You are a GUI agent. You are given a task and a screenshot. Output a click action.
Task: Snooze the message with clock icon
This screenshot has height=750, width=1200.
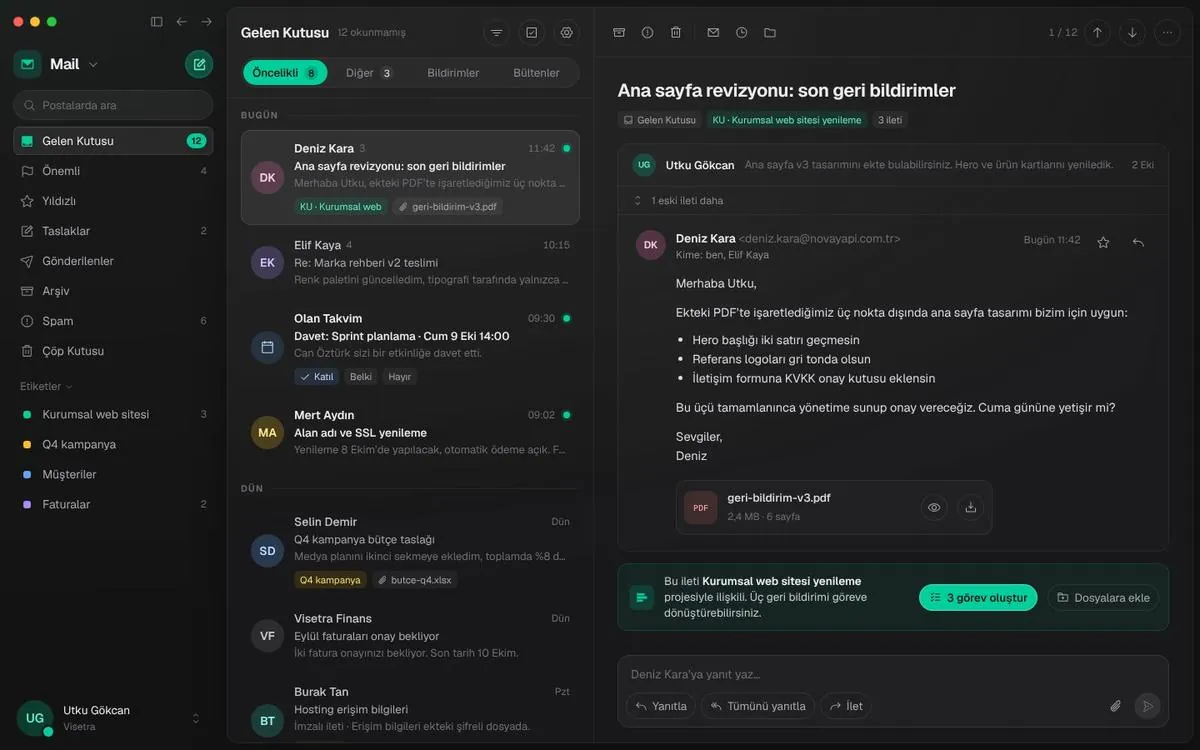[741, 32]
